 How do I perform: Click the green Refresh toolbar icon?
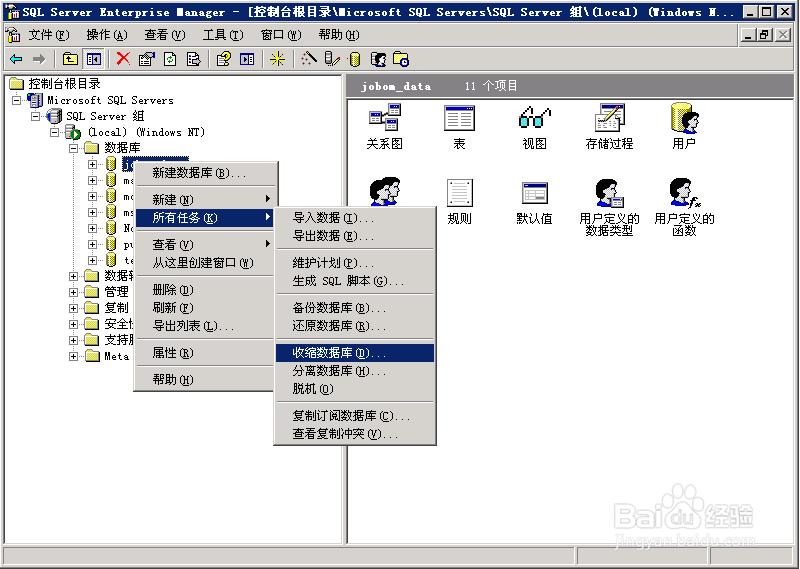(x=170, y=59)
